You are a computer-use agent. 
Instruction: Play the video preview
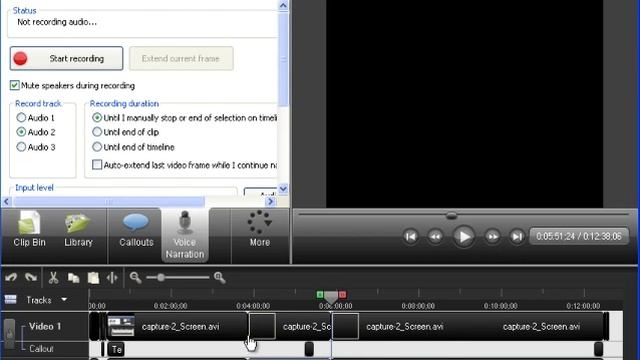[464, 237]
